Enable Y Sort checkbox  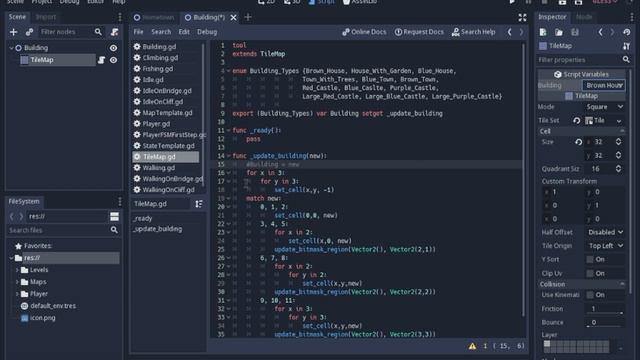coord(590,260)
